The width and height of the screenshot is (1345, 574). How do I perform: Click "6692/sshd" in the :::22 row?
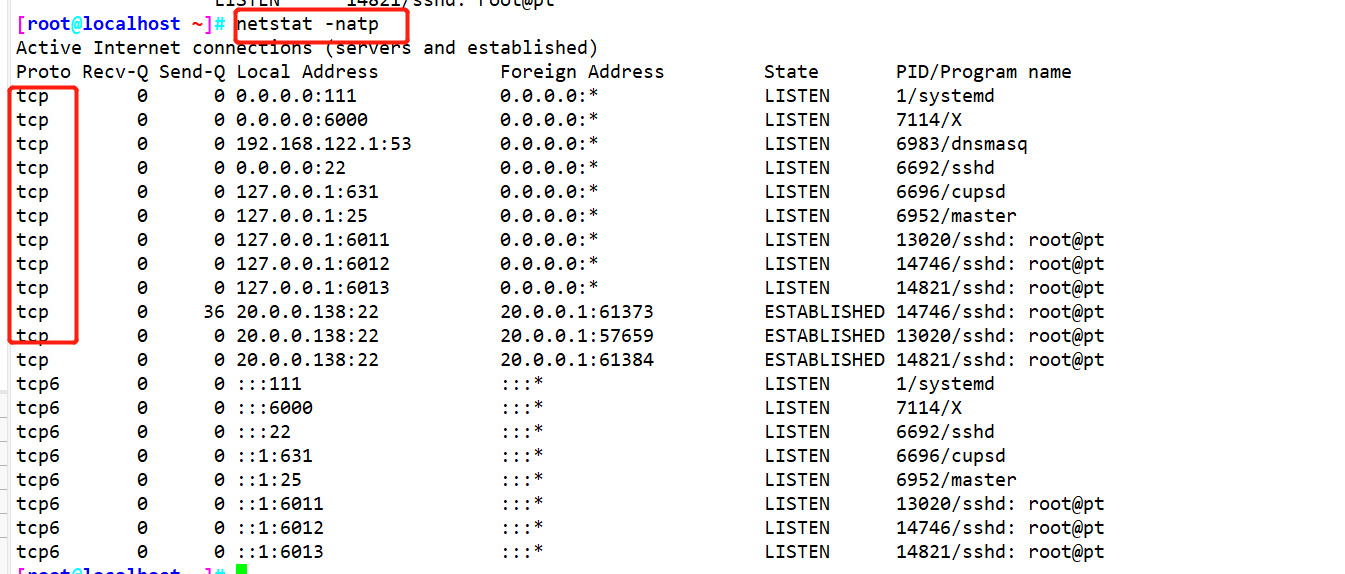tap(945, 432)
